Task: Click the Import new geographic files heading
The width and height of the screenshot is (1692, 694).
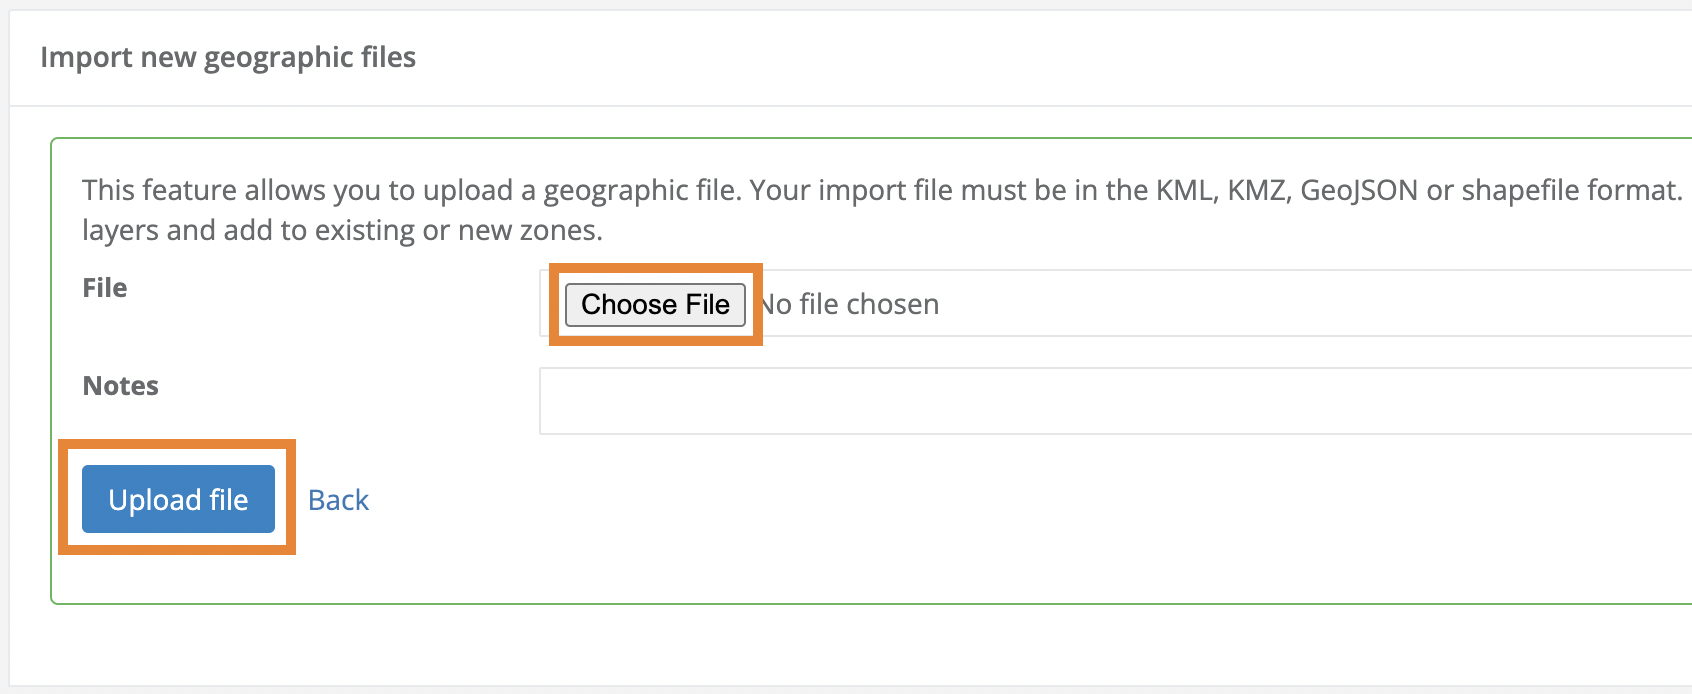Action: click(x=228, y=57)
